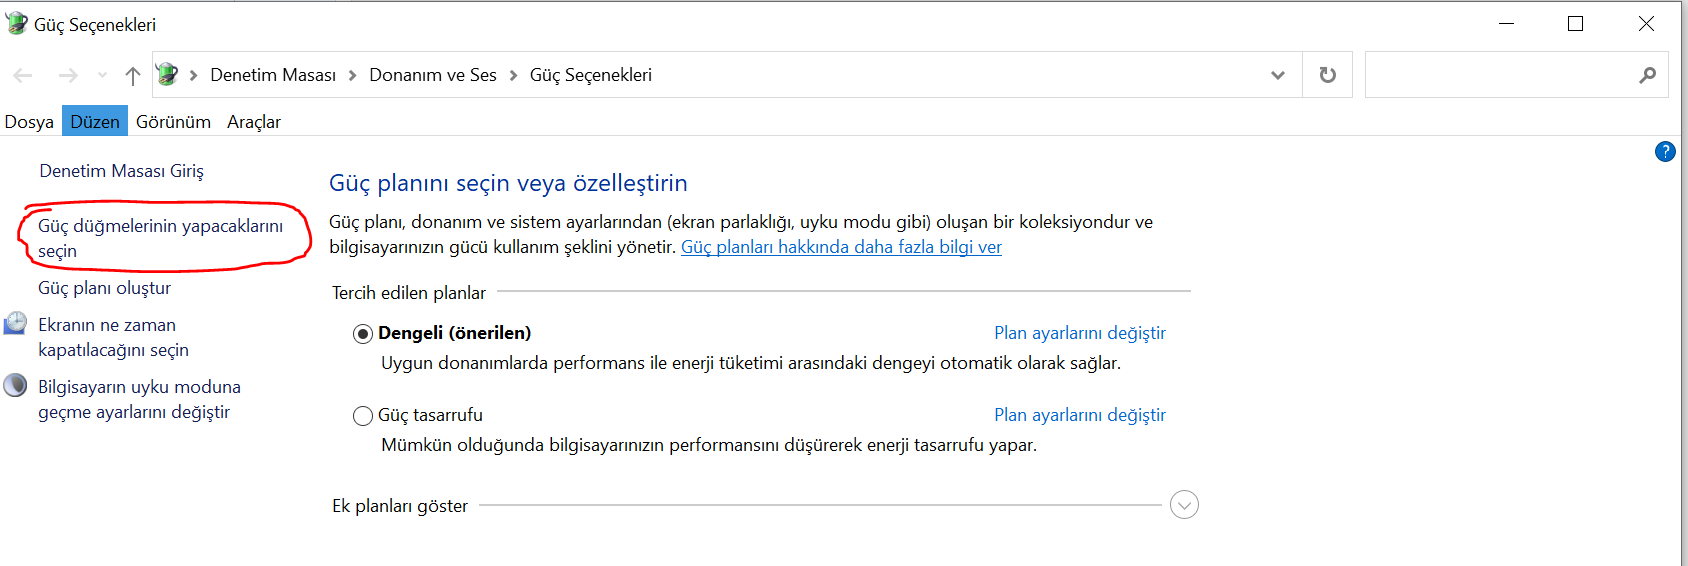Click Plan ayarlarını değiştir for Dengeli

(1079, 333)
